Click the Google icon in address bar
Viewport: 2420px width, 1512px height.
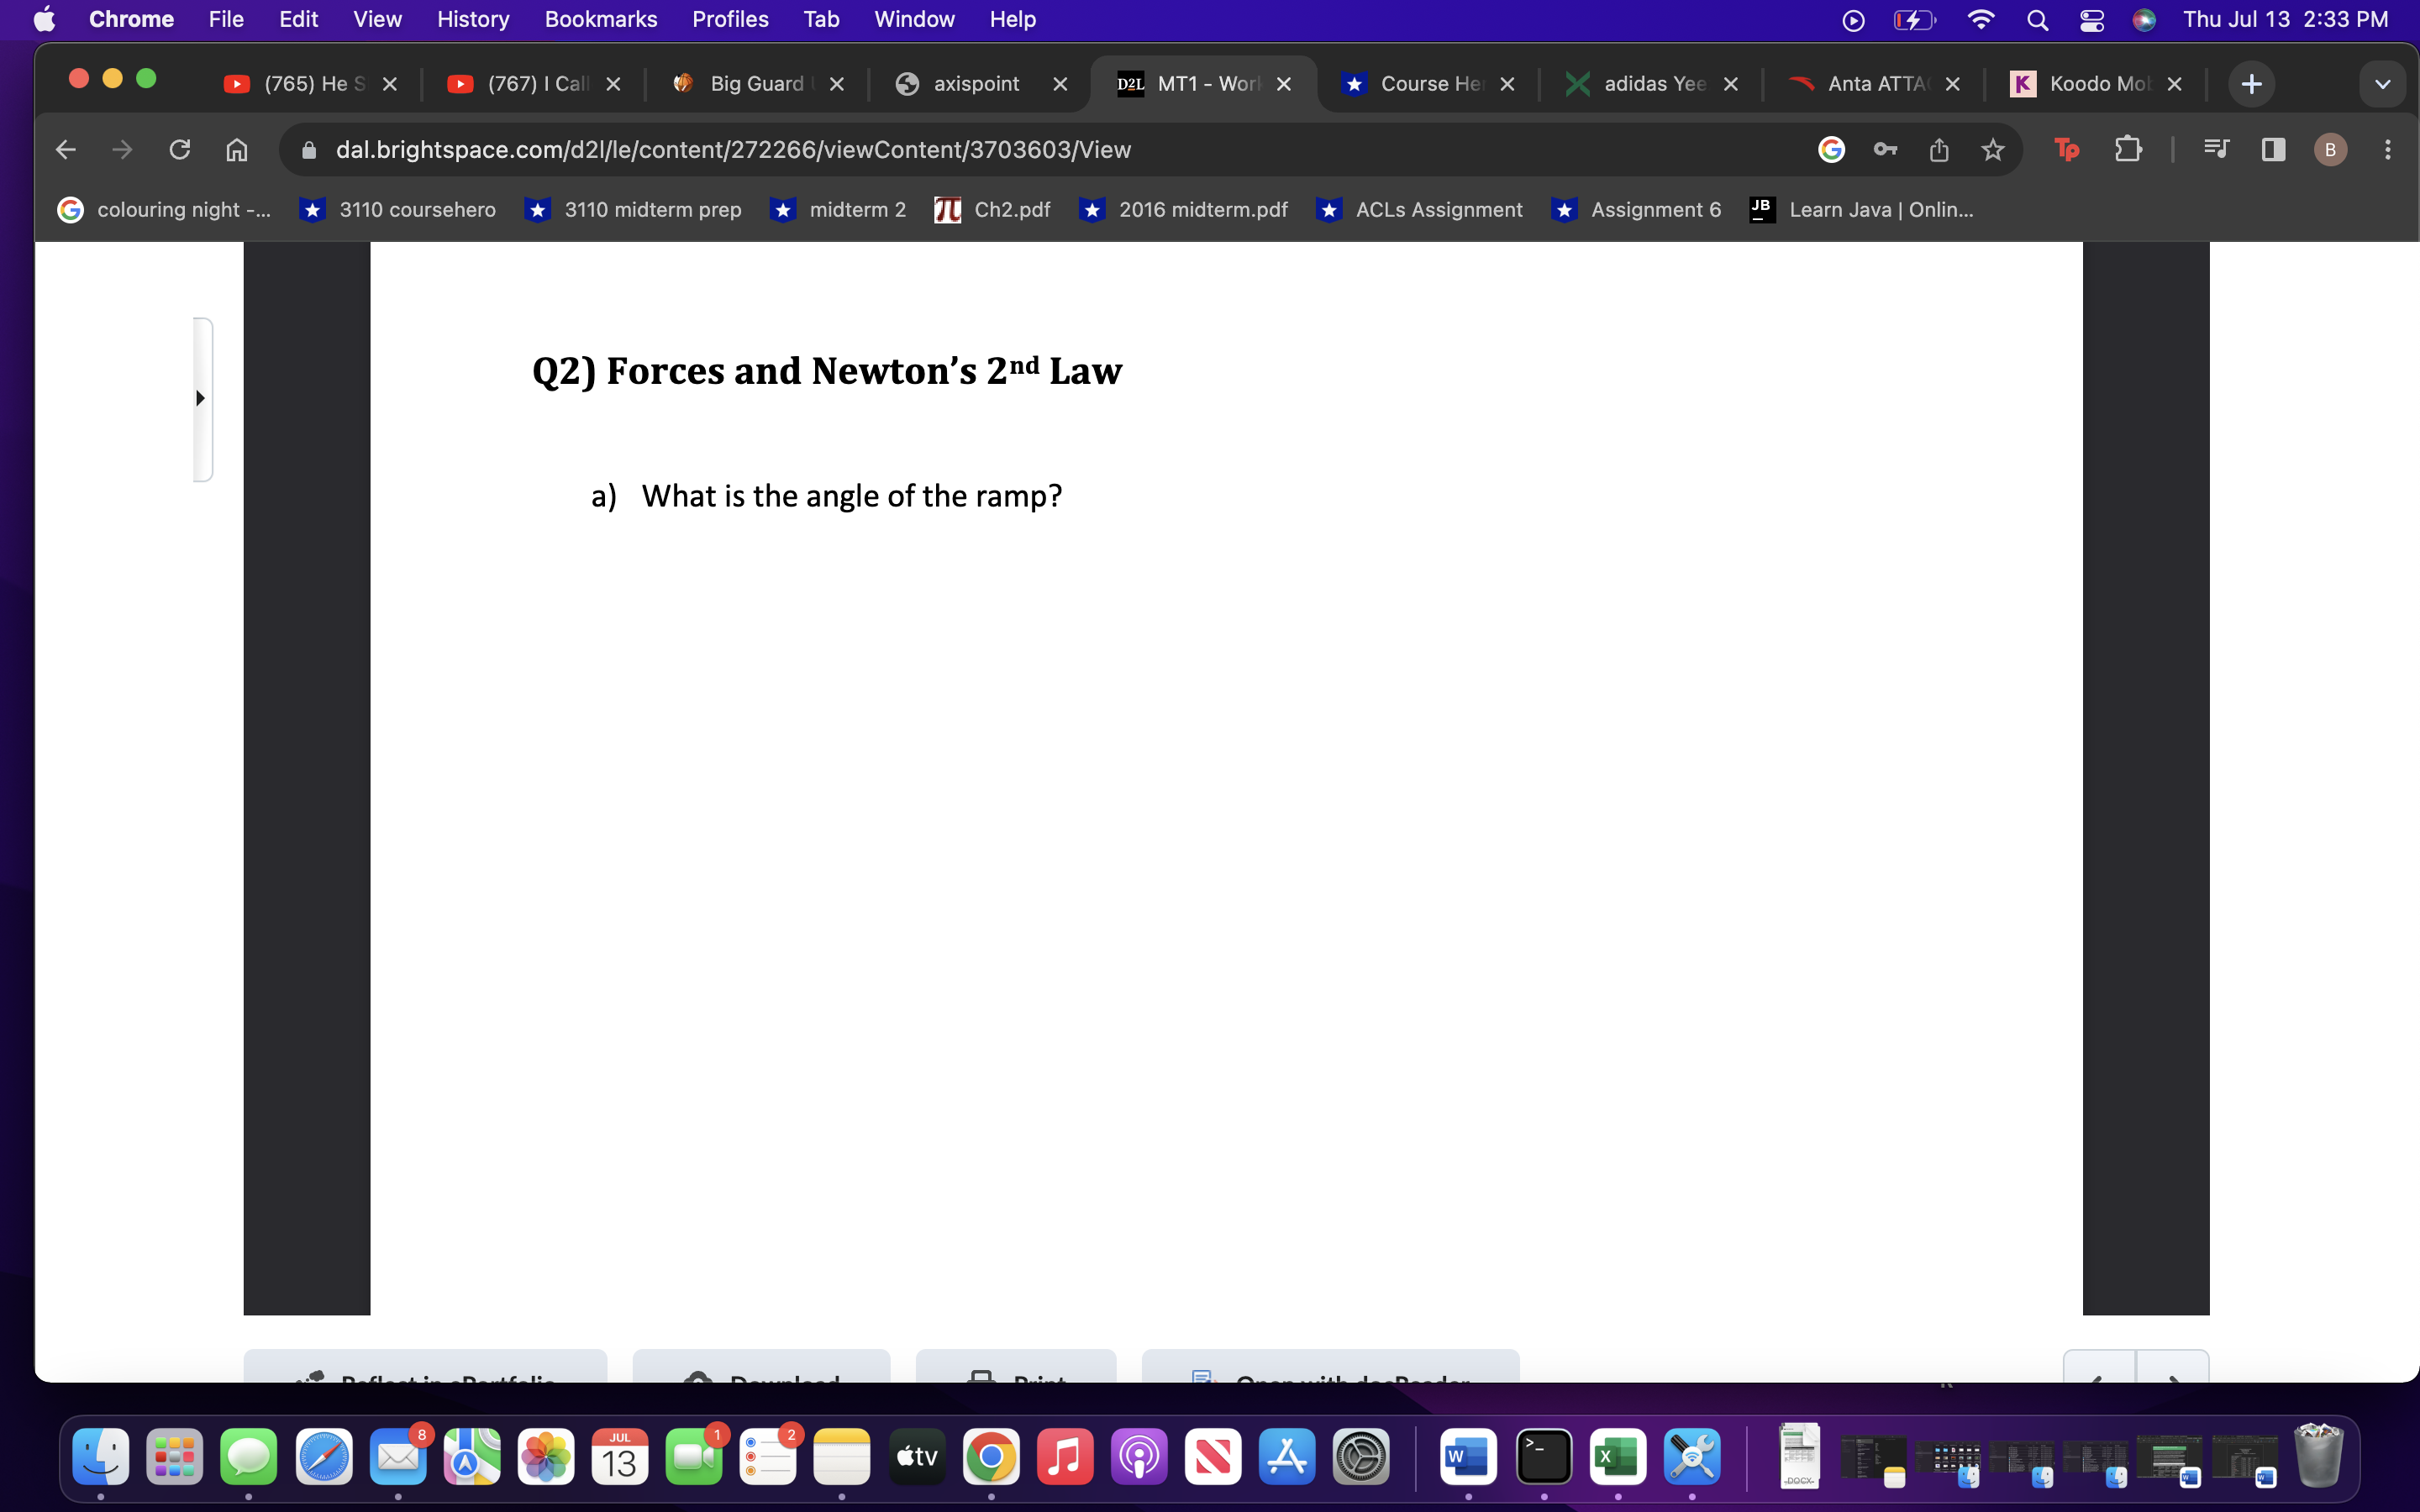click(x=1831, y=150)
